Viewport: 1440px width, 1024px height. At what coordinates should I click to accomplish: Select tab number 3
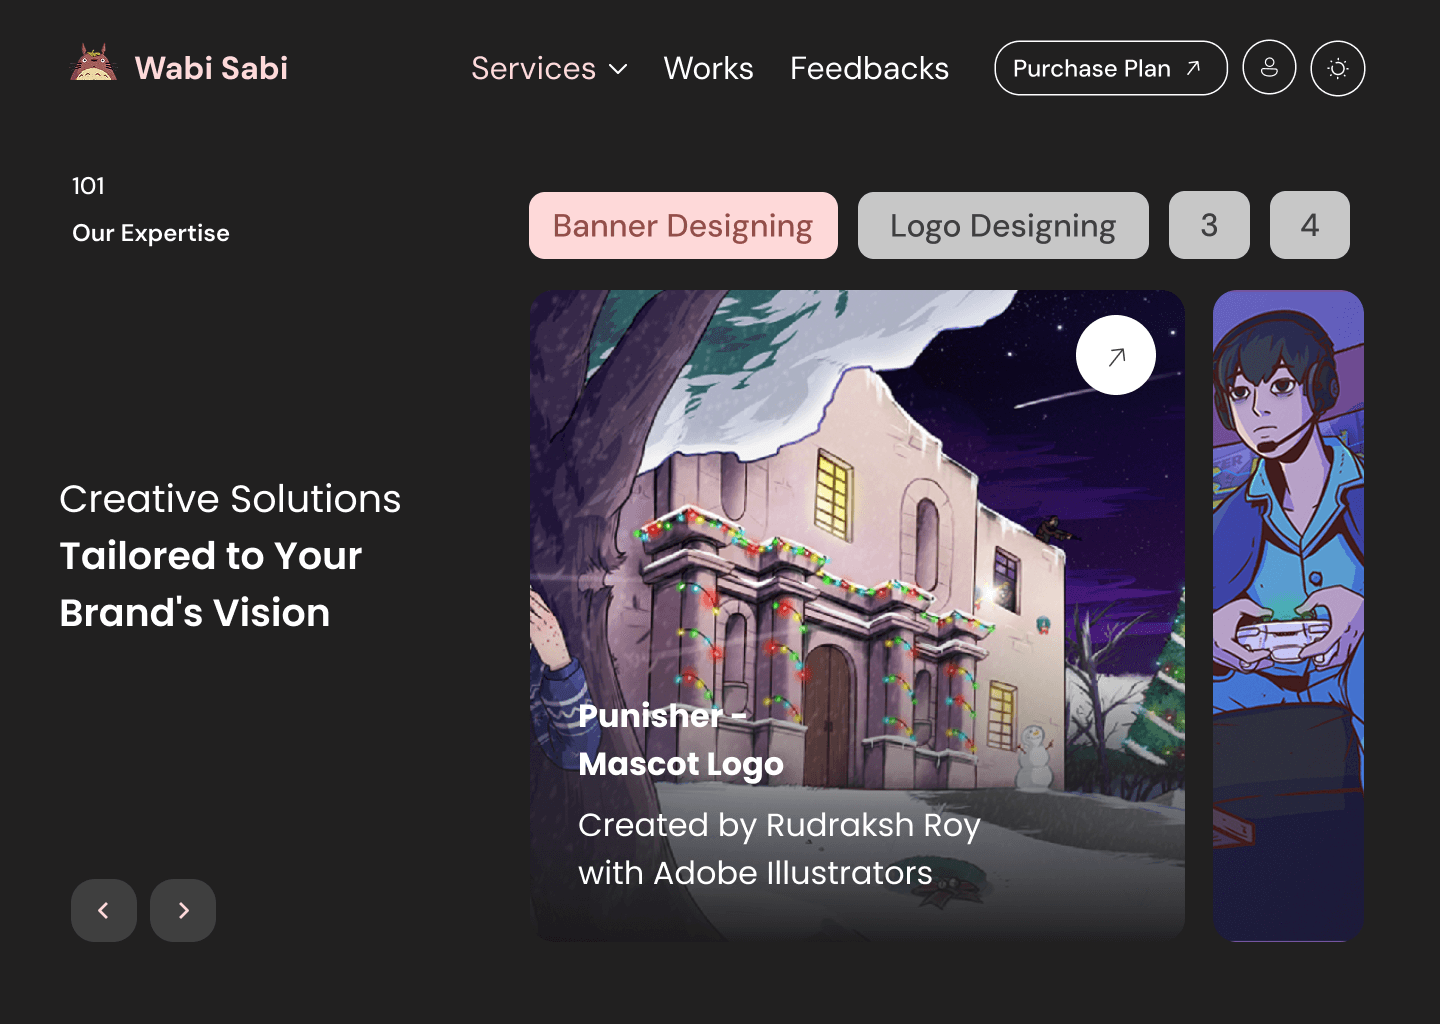pyautogui.click(x=1209, y=226)
